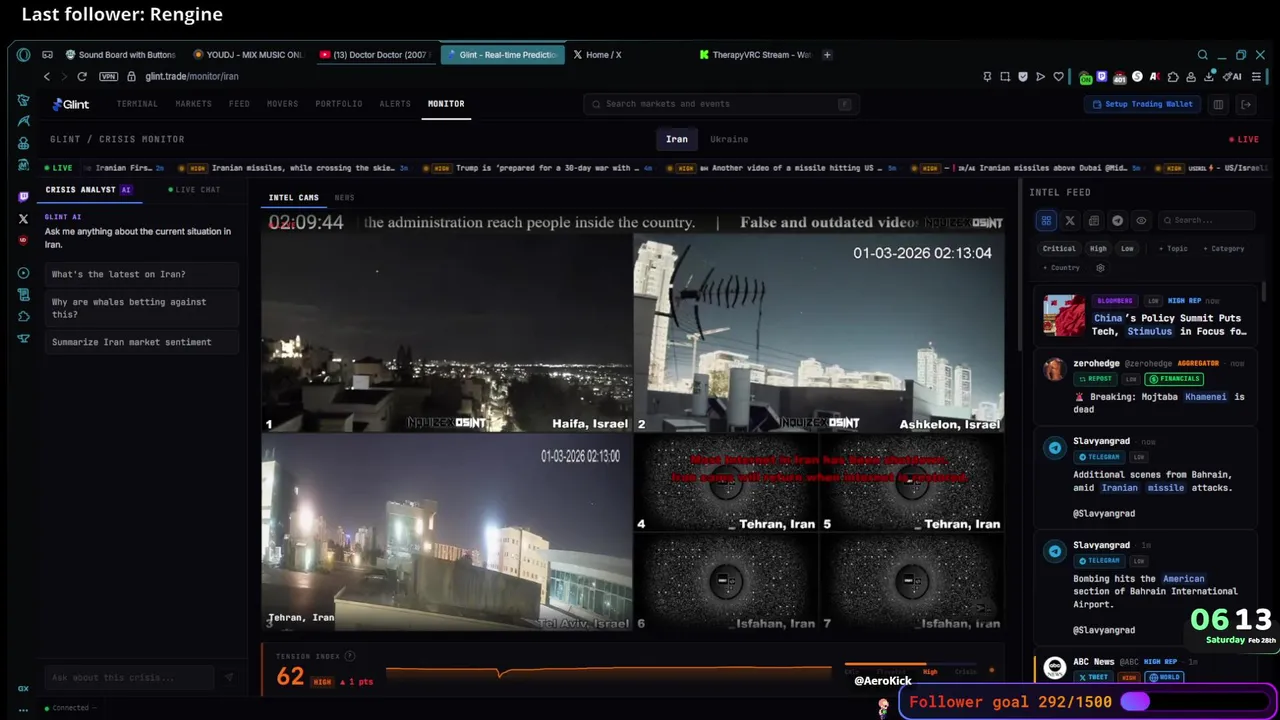Open the X icon in browser sidebar

23,219
